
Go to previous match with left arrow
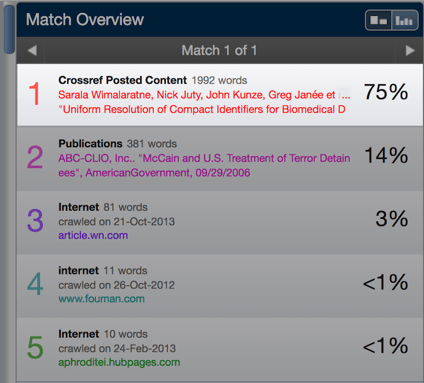(x=32, y=51)
